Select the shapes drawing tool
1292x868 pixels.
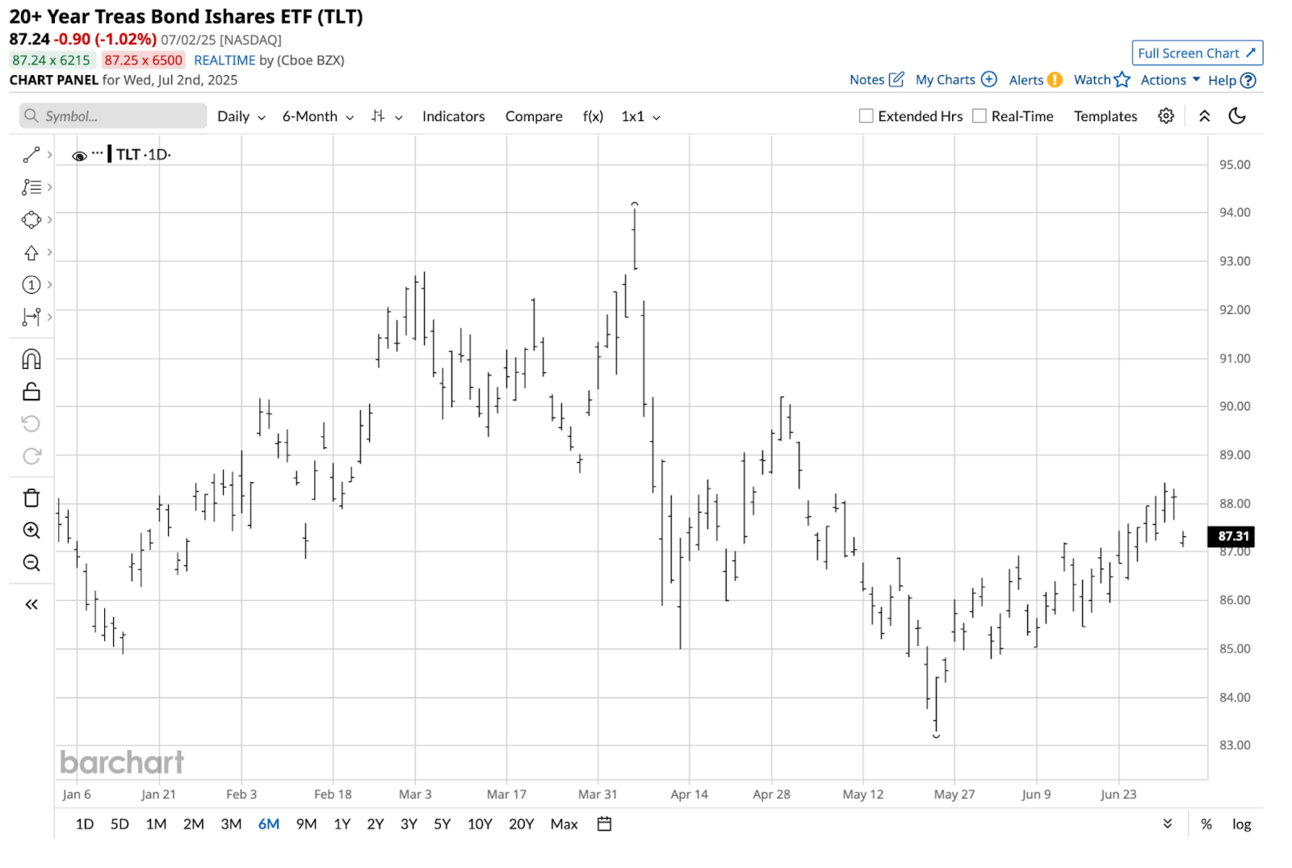coord(31,219)
